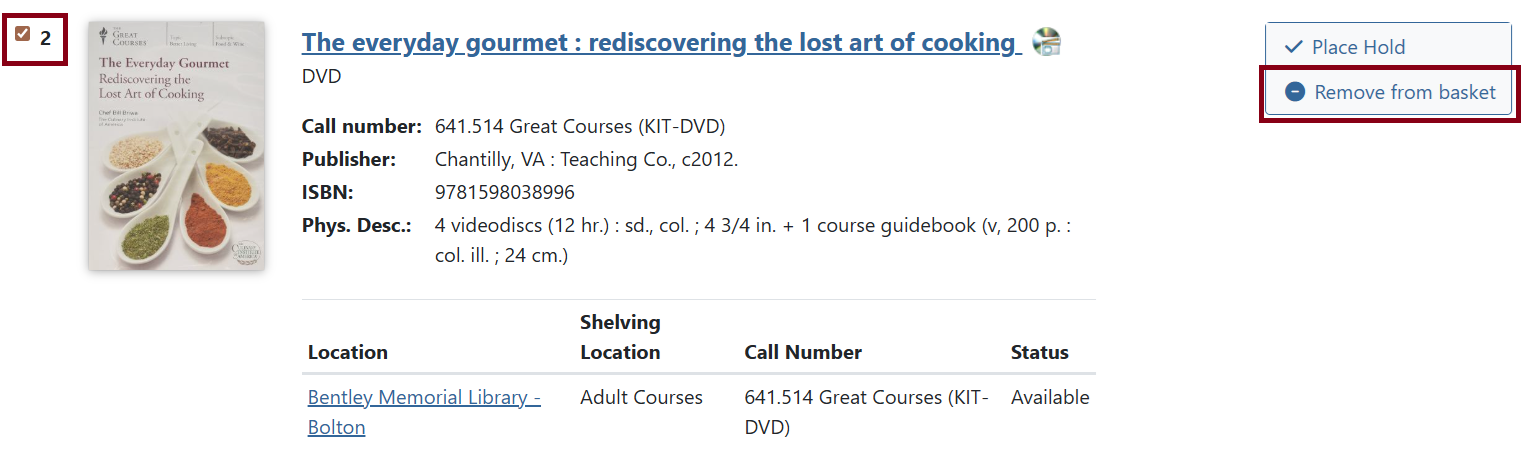Click the minus icon in Remove from basket
Image resolution: width=1538 pixels, height=463 pixels.
1295,92
